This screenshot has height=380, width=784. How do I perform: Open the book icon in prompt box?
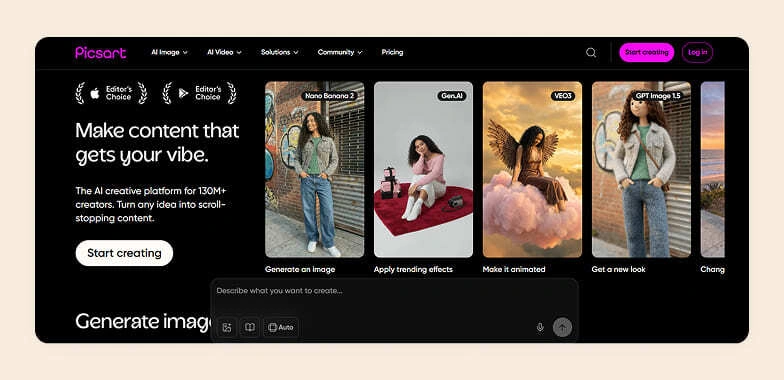(250, 328)
